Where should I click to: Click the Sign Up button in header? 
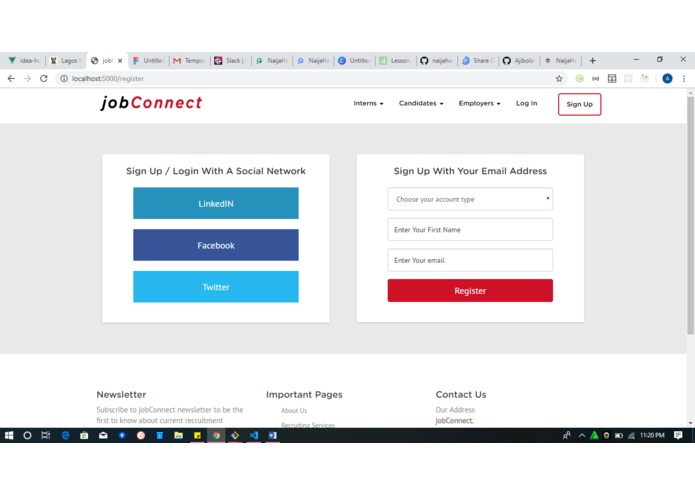click(x=579, y=104)
